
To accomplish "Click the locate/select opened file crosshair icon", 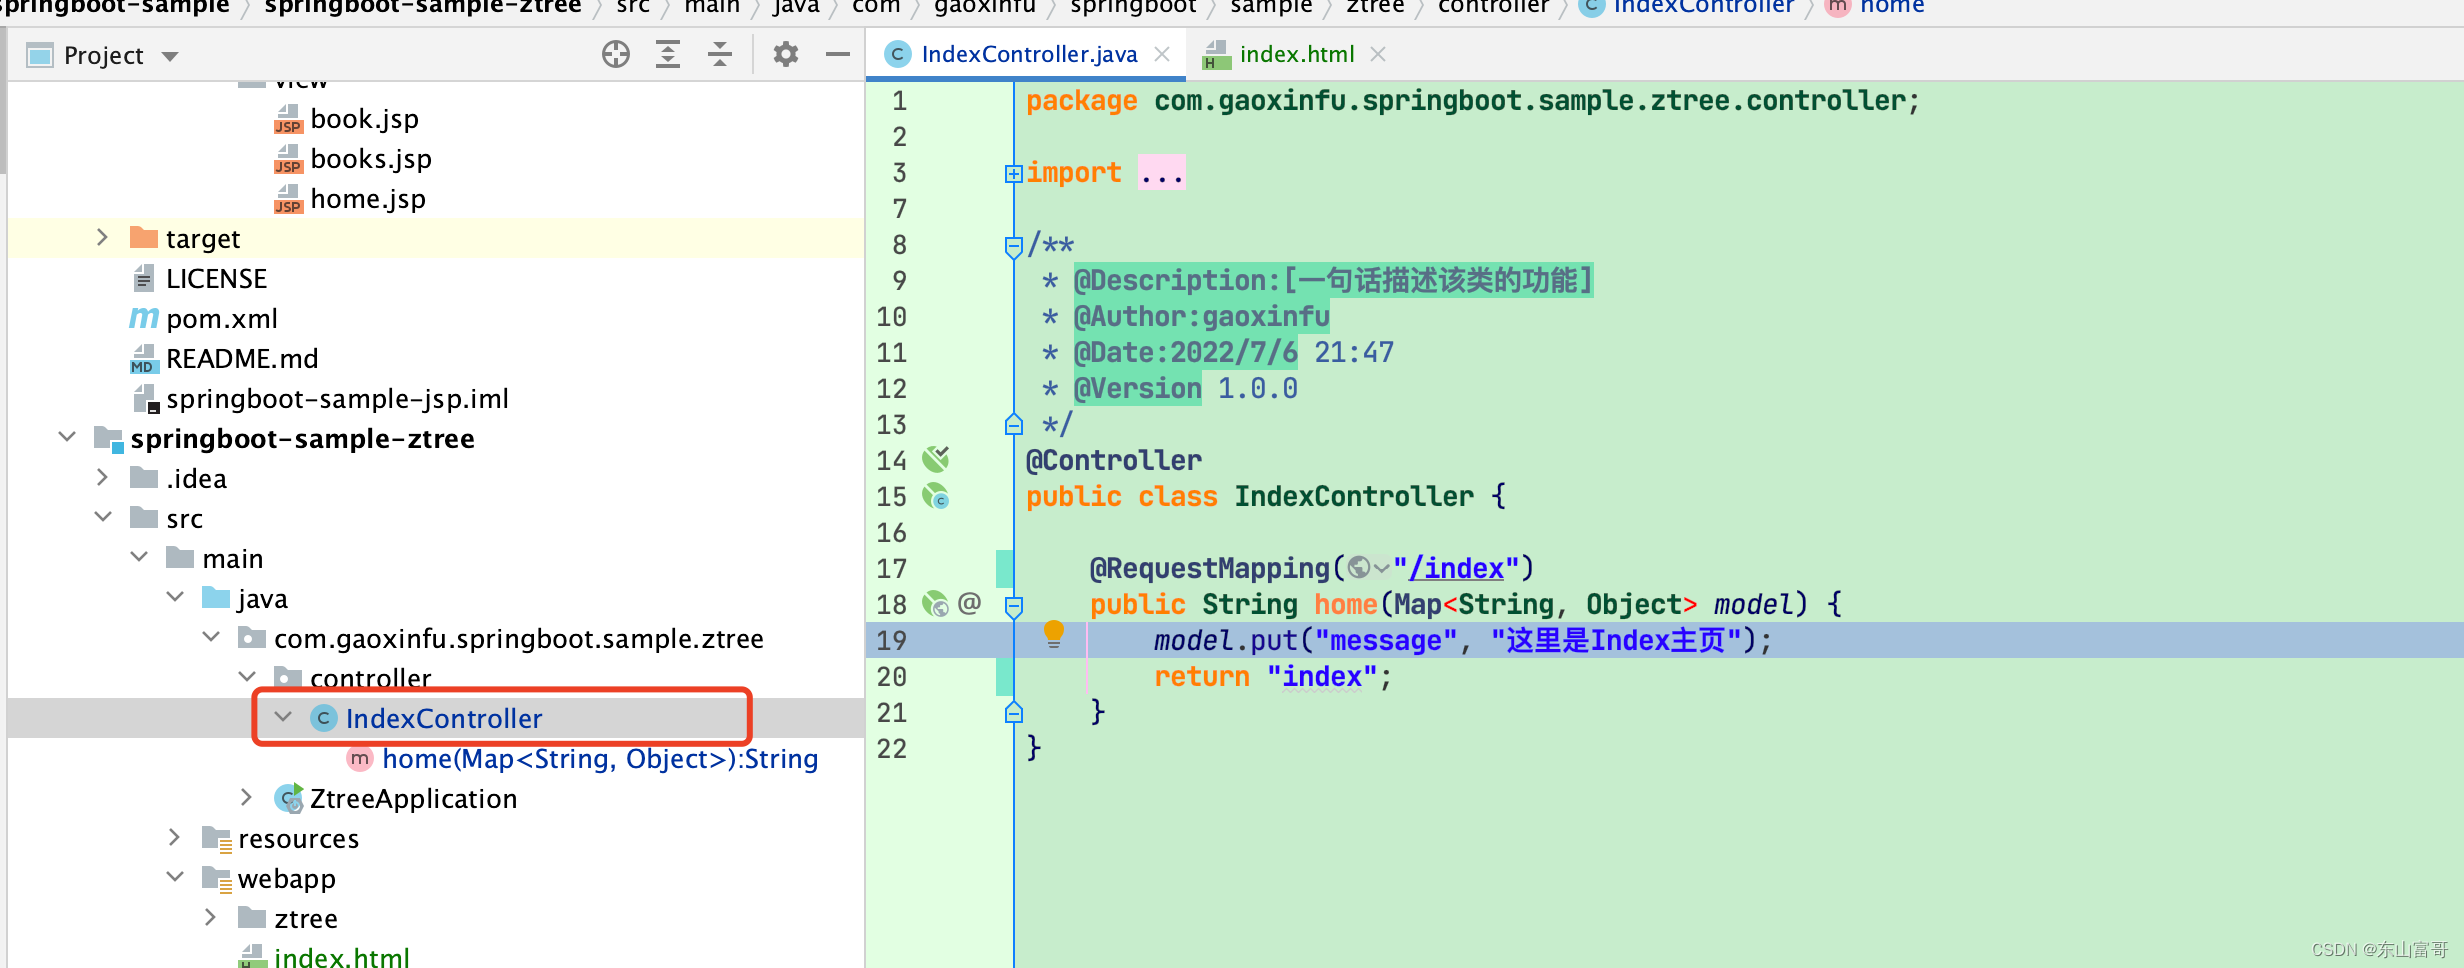I will click(x=616, y=54).
